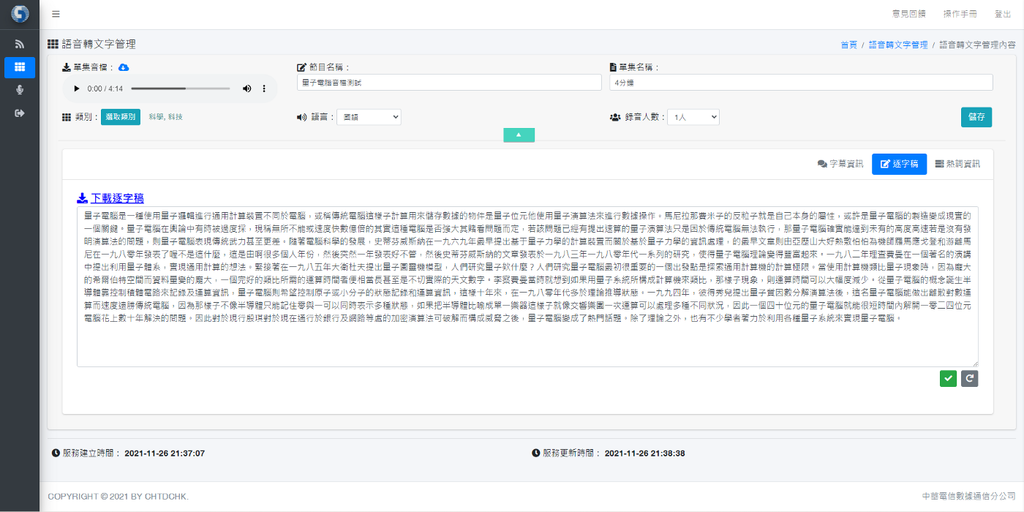Play the audio clip
The width and height of the screenshot is (1024, 512).
point(76,88)
